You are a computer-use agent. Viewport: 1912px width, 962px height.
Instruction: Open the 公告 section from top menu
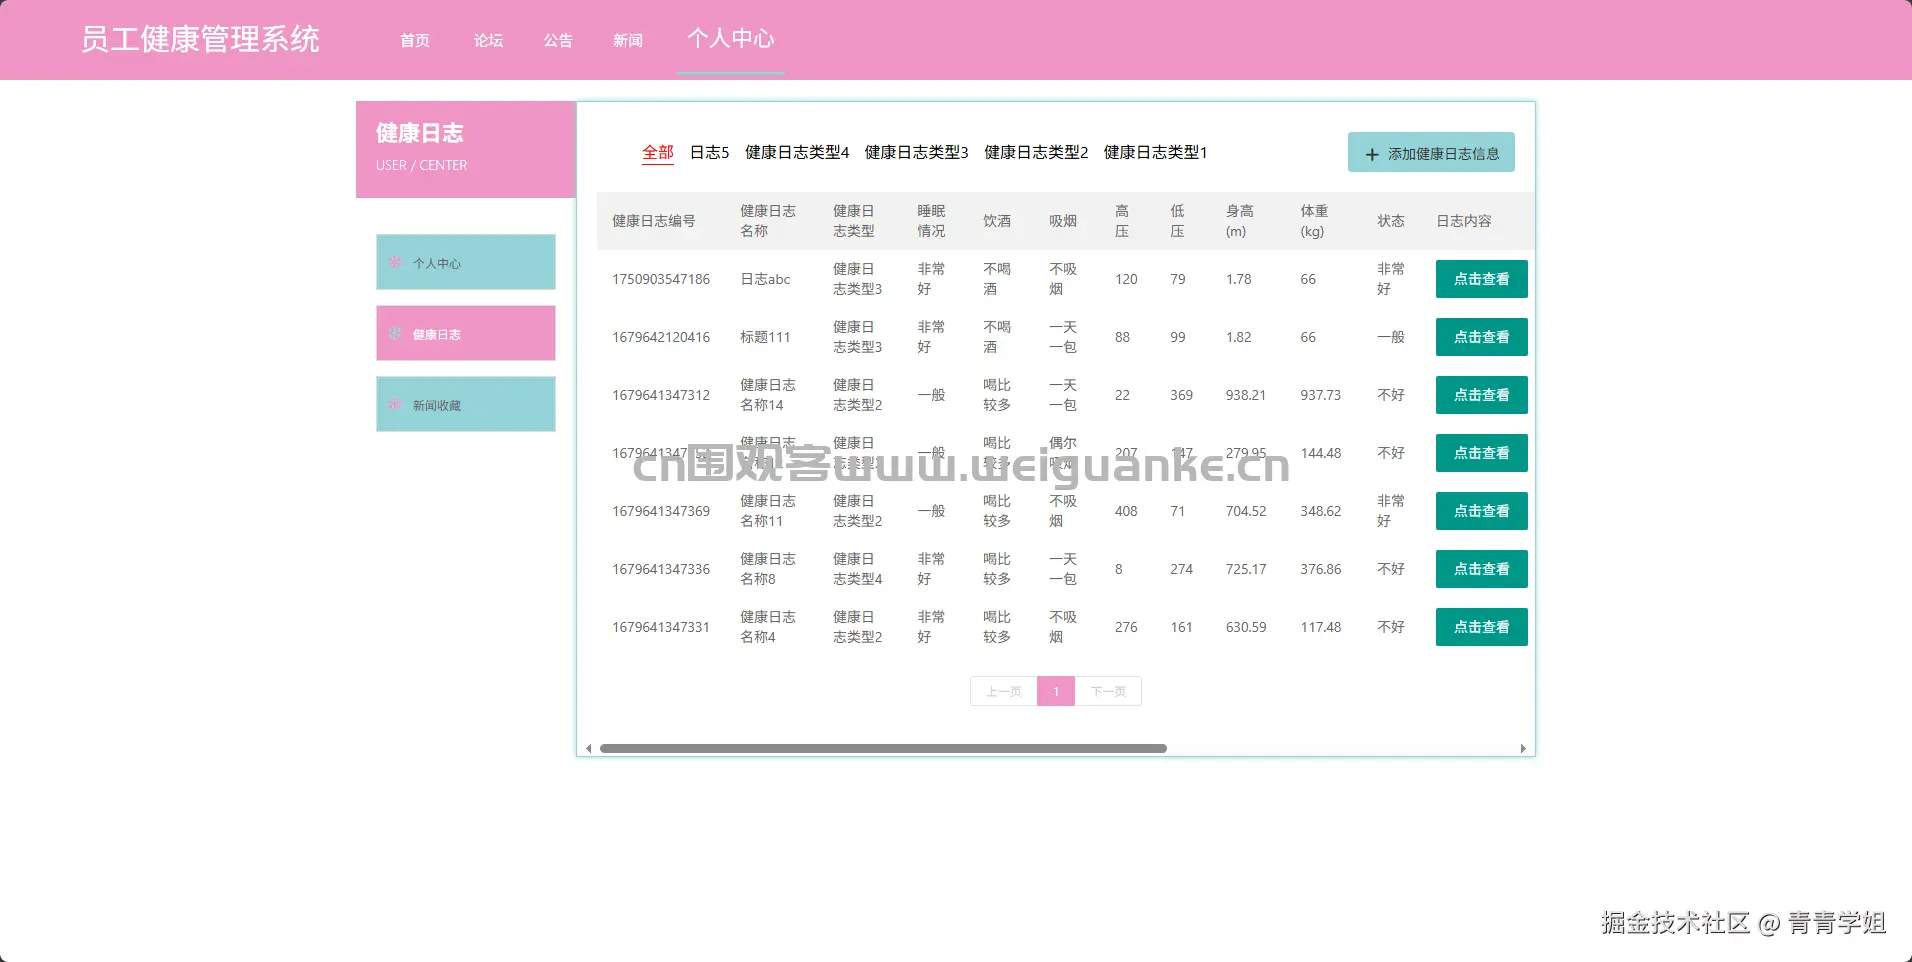558,40
